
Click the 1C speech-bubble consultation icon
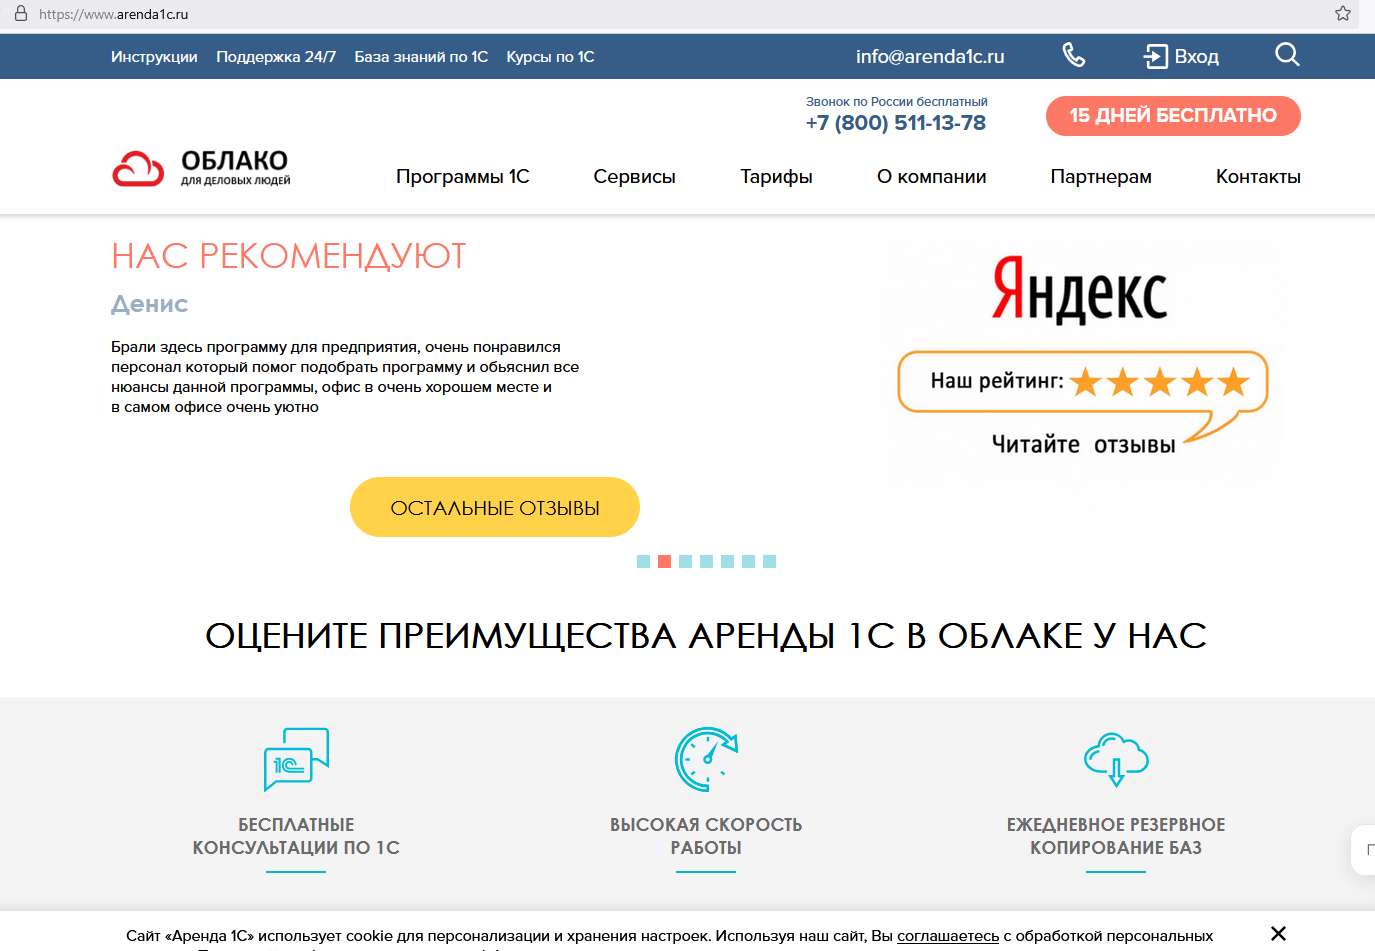(295, 759)
